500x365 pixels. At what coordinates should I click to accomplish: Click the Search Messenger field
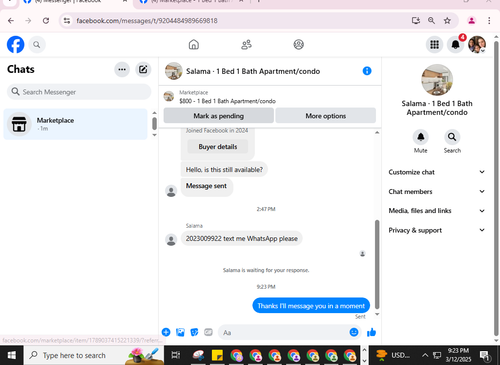[x=79, y=92]
